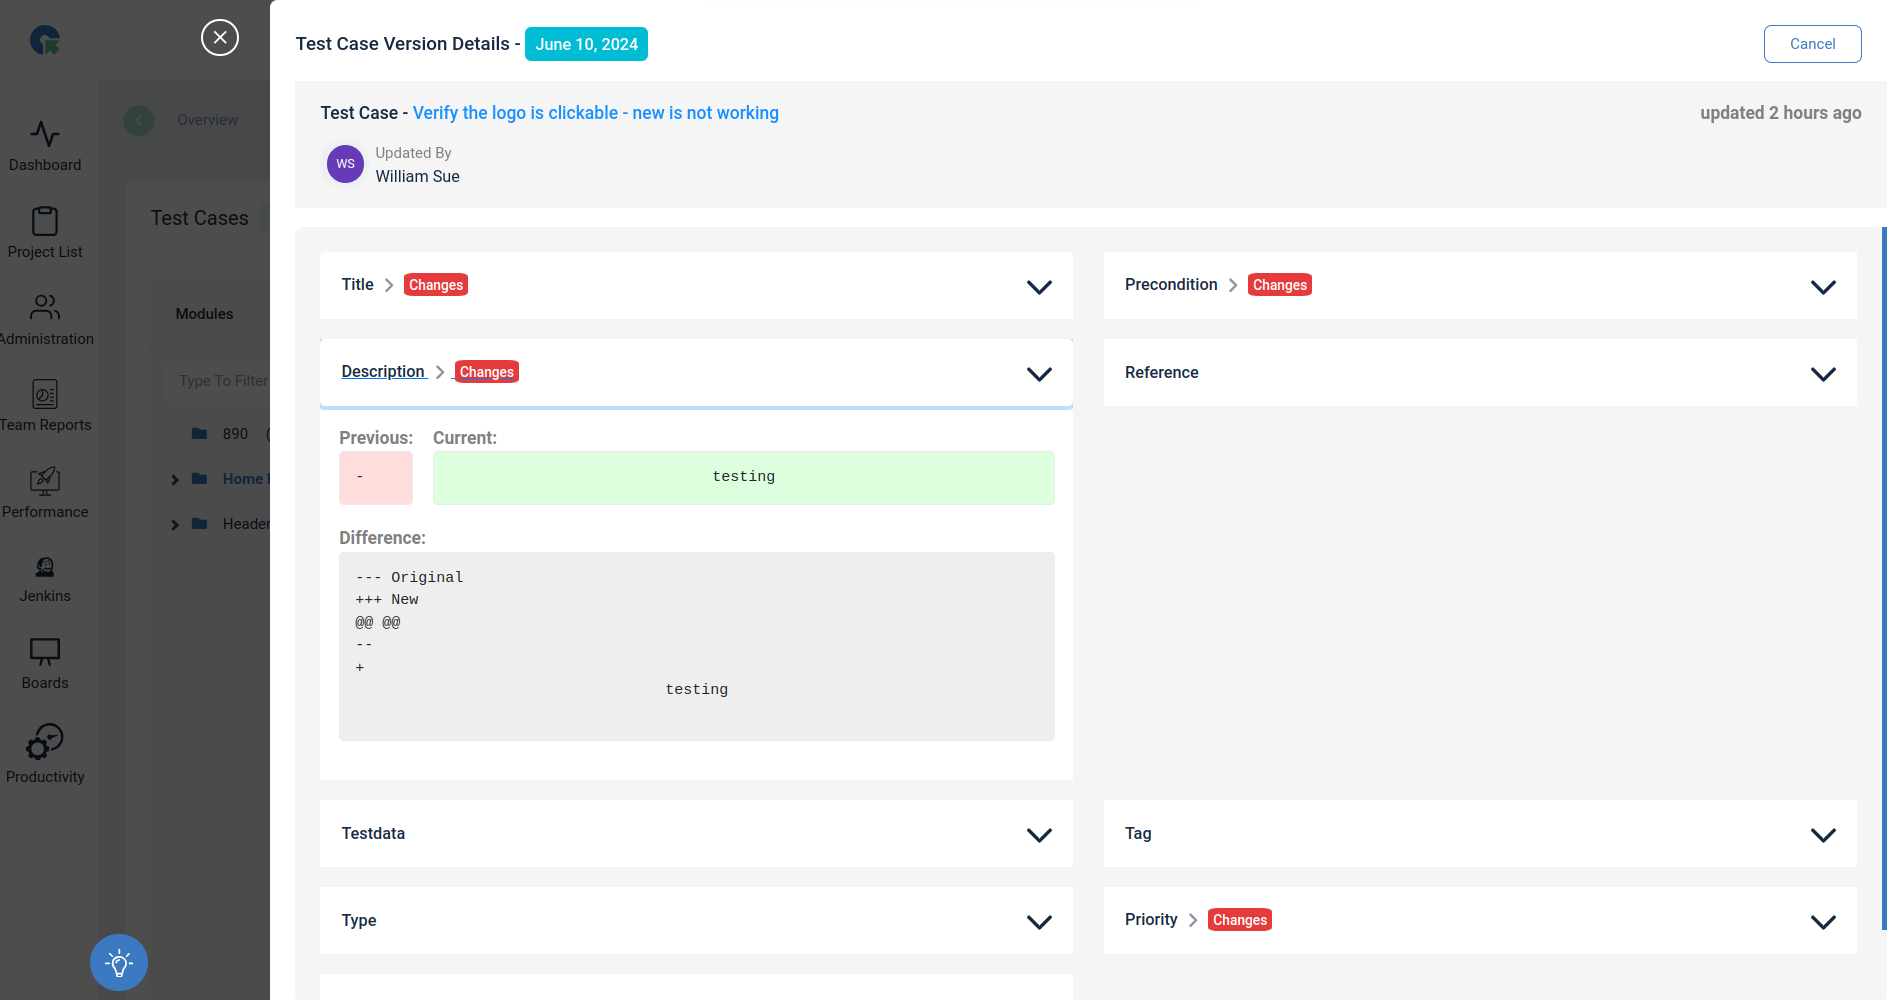Click the Type section label
This screenshot has height=1000, width=1892.
[359, 921]
